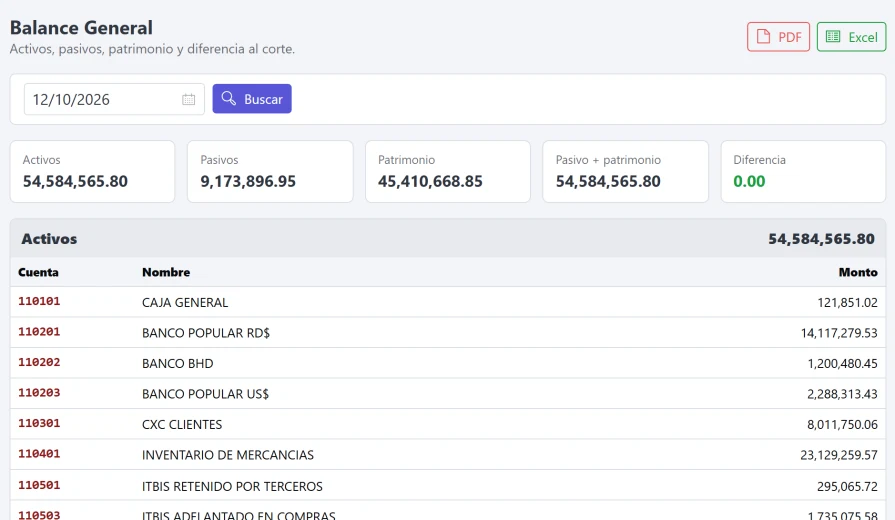Click the Activos section header
Screen dimensions: 895x520
tap(448, 239)
